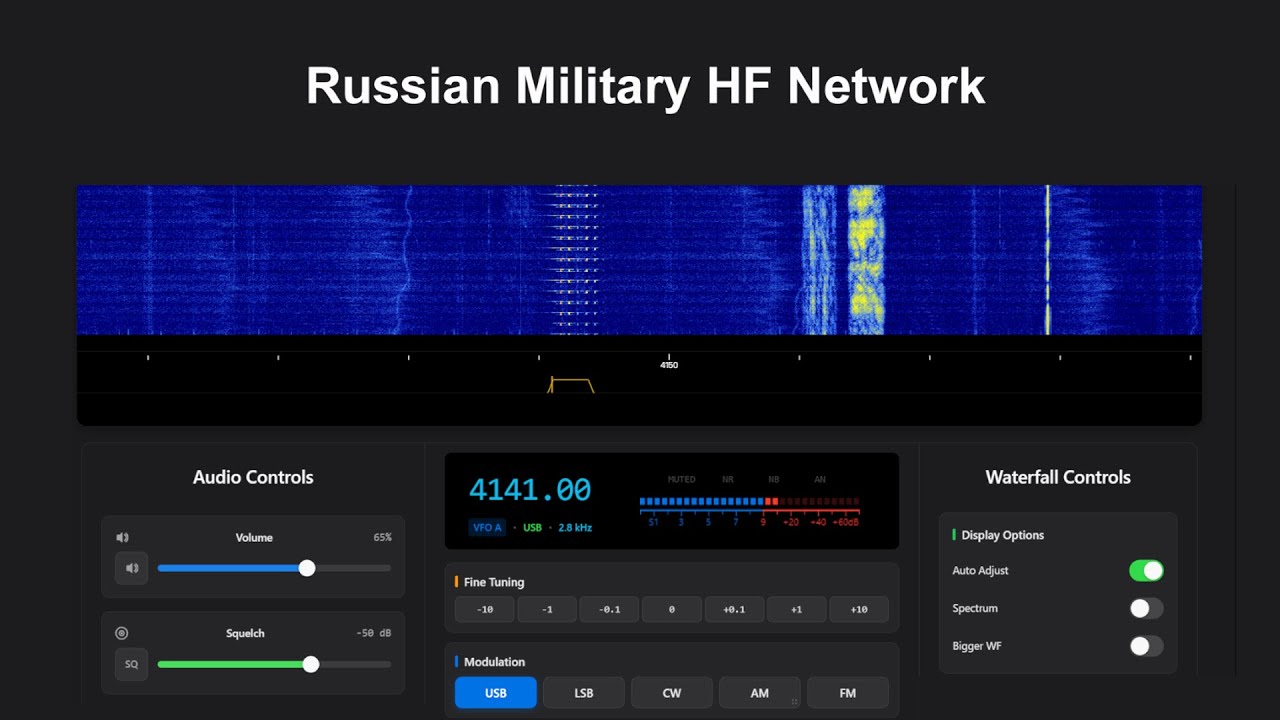The width and height of the screenshot is (1280, 720).
Task: Switch modulation to FM
Action: coord(848,693)
